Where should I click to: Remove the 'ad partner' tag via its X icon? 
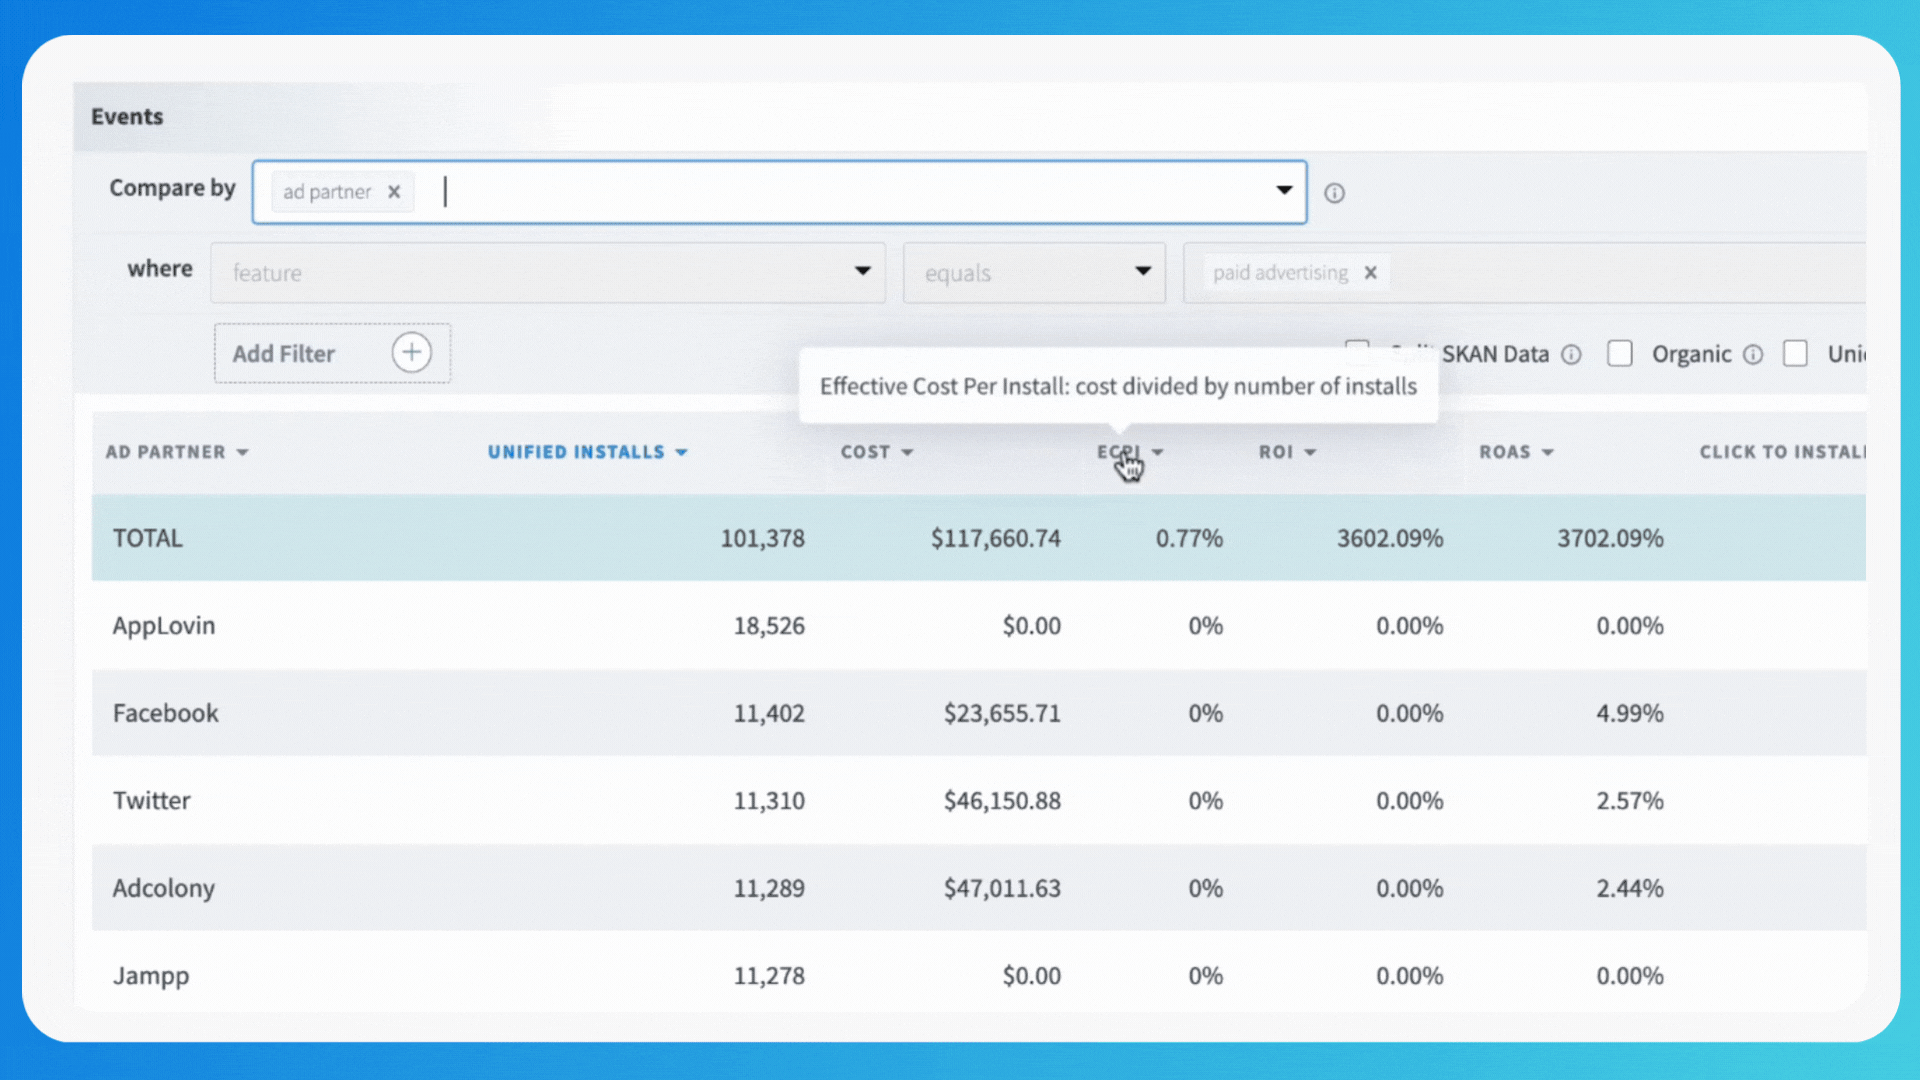[394, 191]
